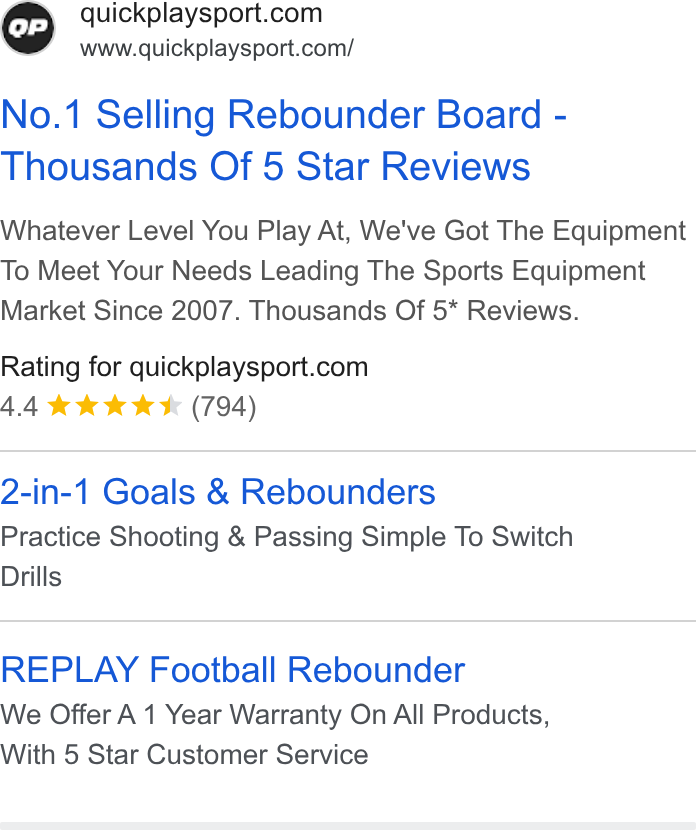This screenshot has height=830, width=696.
Task: Click the QP logo favicon
Action: click(x=28, y=28)
